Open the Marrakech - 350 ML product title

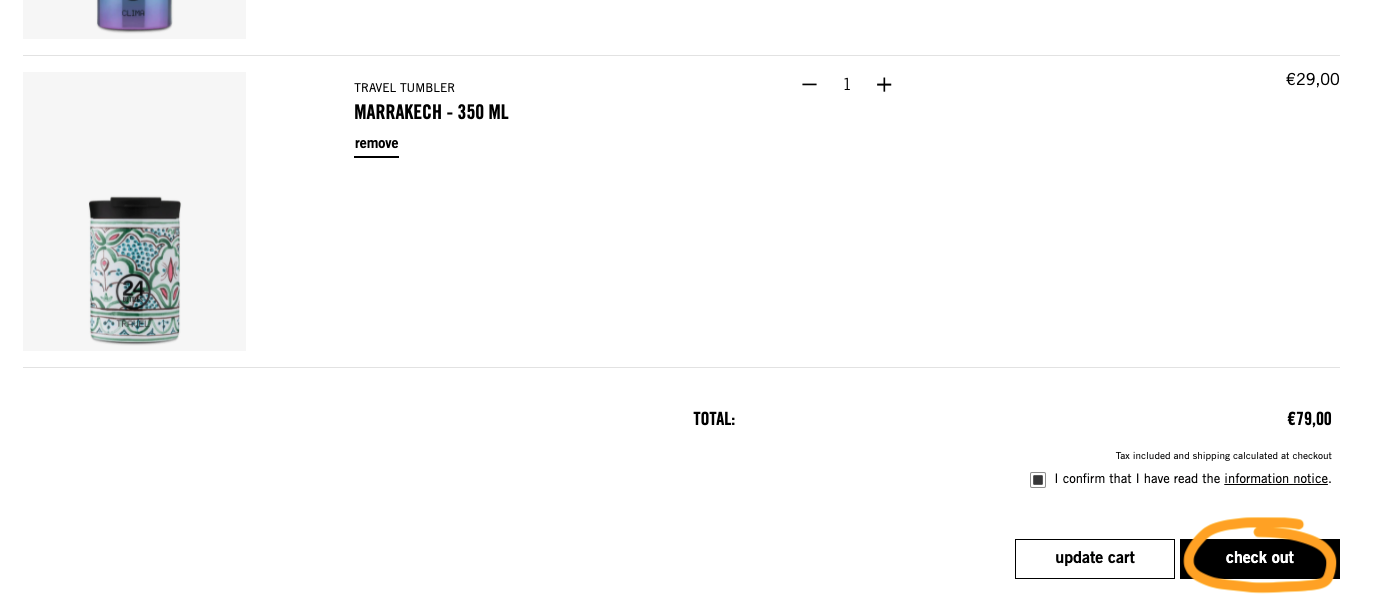tap(431, 112)
